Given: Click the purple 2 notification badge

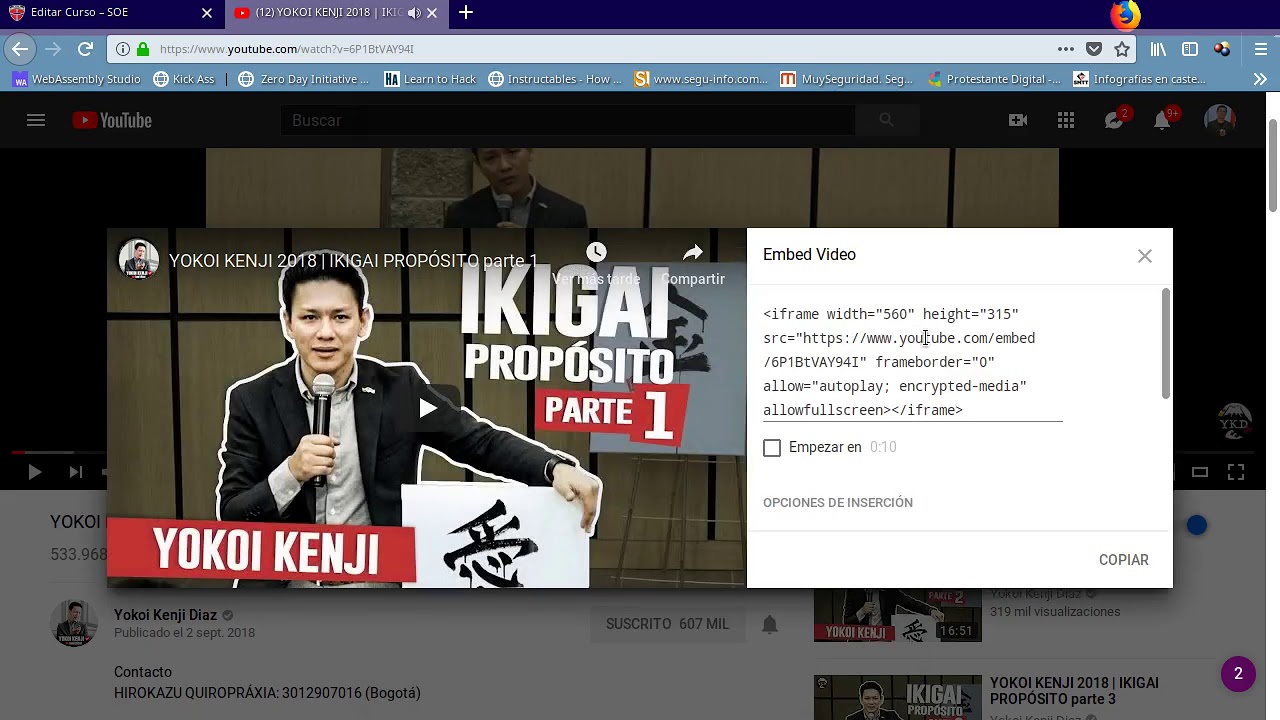Looking at the screenshot, I should pyautogui.click(x=1238, y=674).
